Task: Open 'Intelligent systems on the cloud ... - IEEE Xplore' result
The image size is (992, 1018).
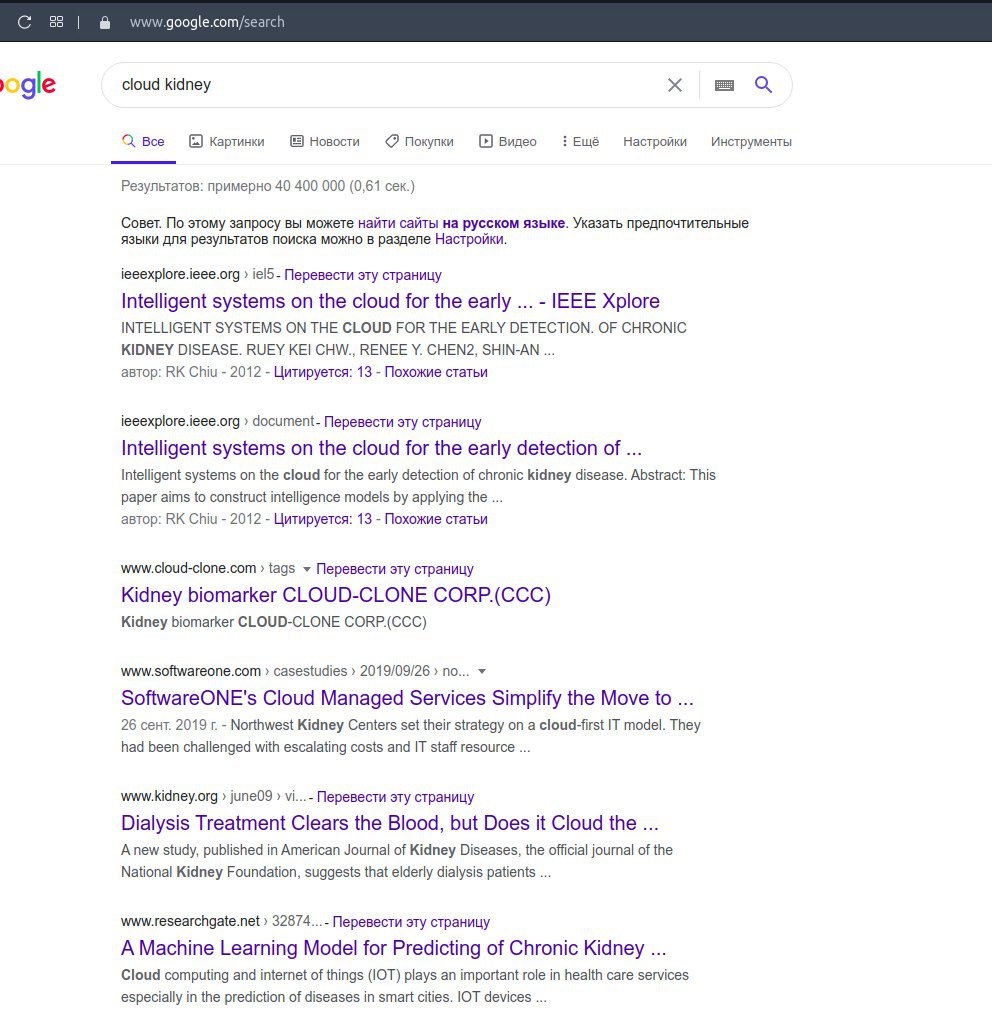Action: coord(390,301)
